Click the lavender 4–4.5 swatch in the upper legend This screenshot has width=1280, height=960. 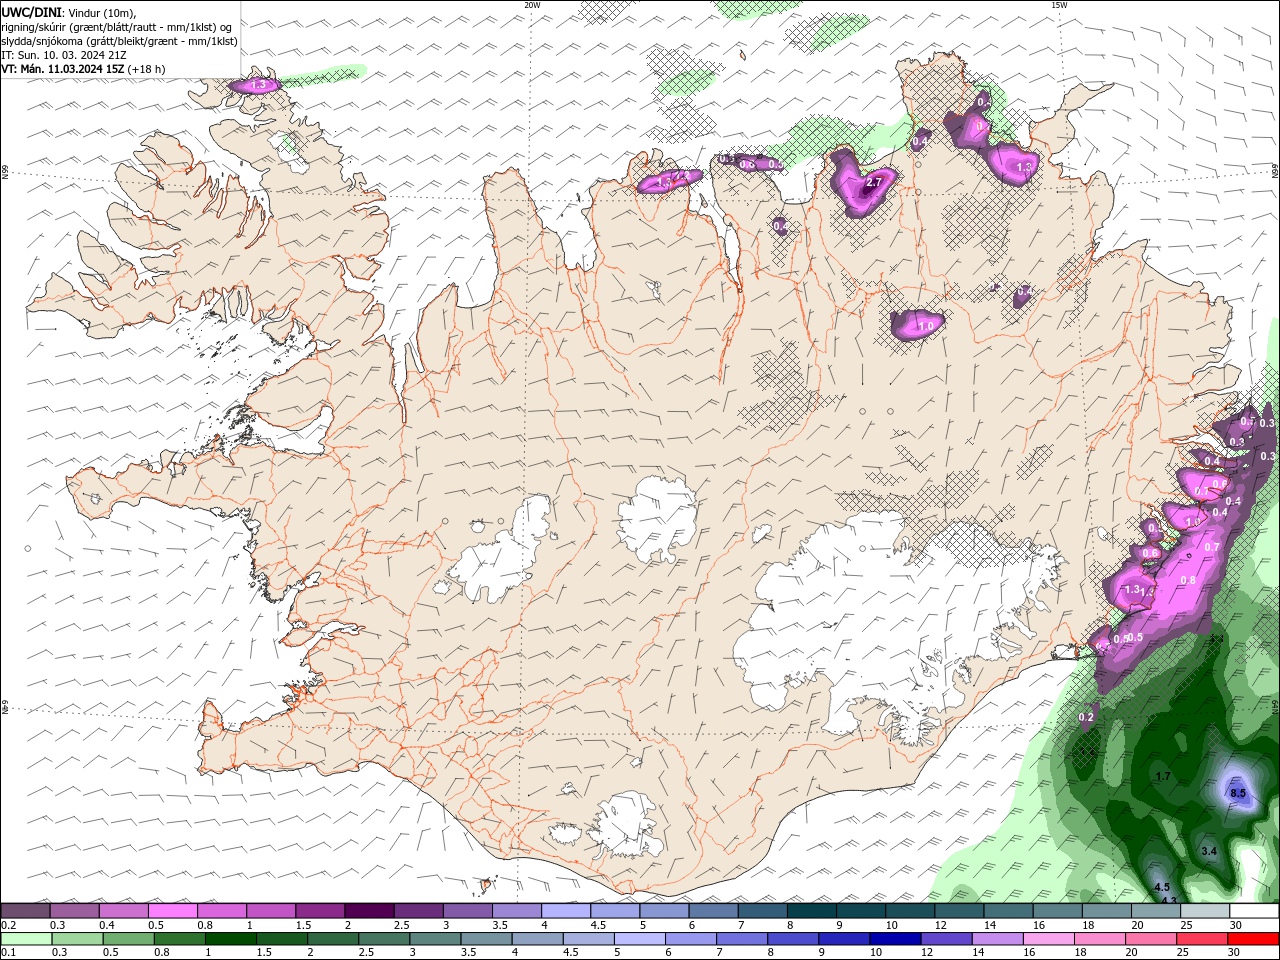(566, 911)
